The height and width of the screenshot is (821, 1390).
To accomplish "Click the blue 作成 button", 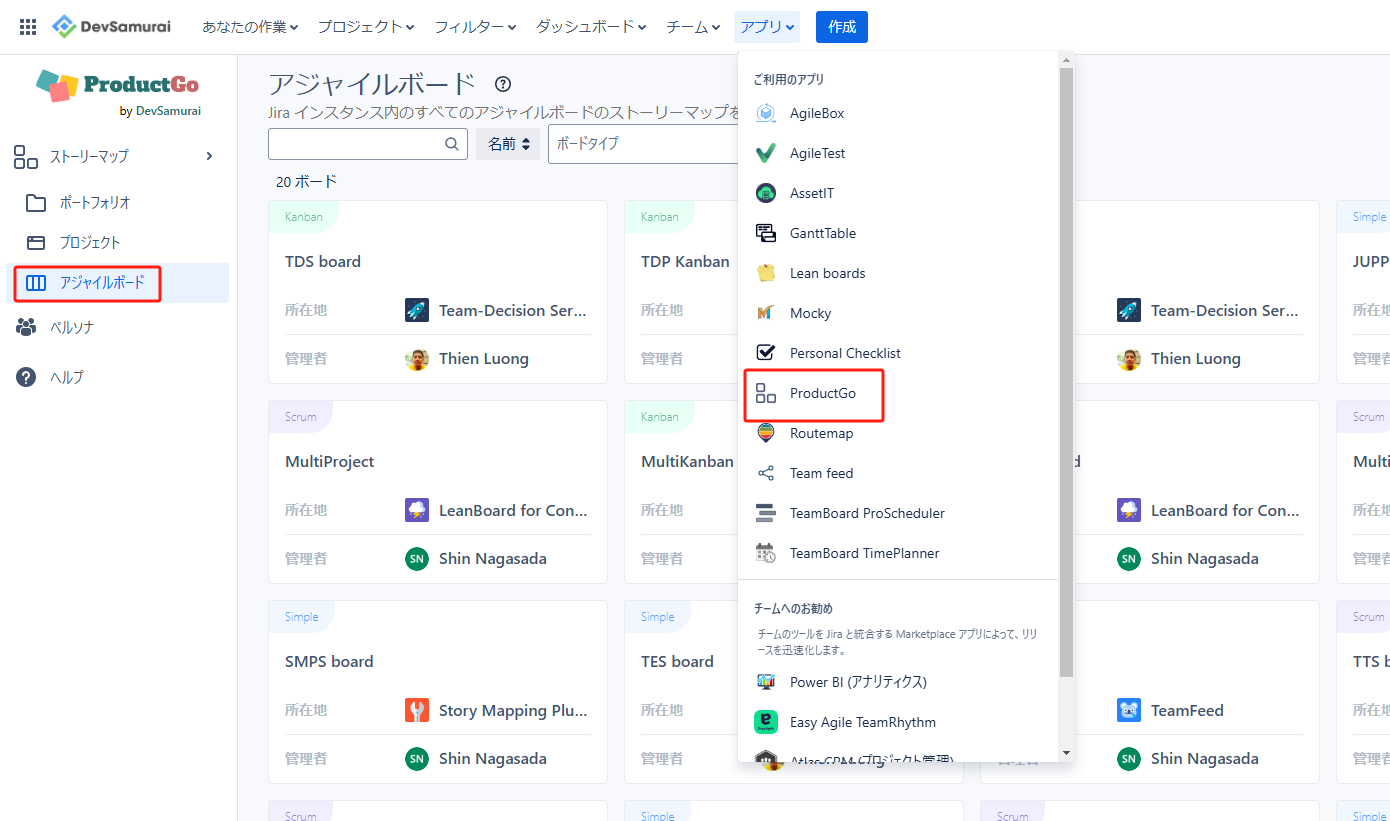I will tap(841, 27).
